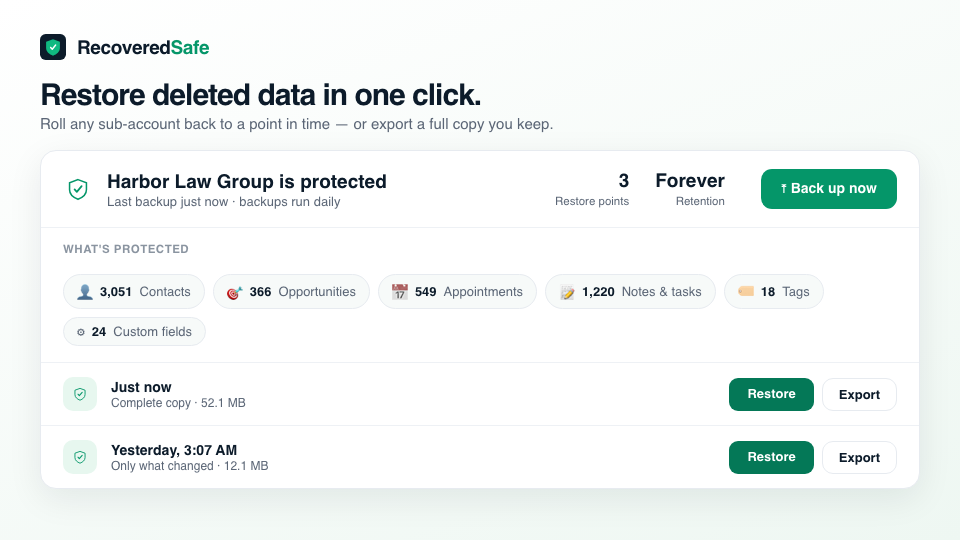Select the 366 Opportunities chip
Viewport: 960px width, 540px height.
291,291
